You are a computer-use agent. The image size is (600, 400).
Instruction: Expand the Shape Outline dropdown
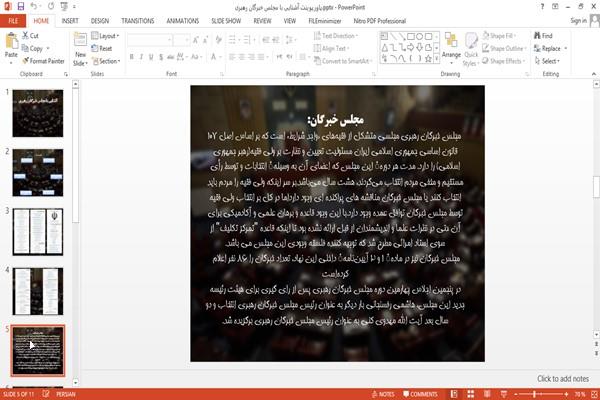click(504, 48)
